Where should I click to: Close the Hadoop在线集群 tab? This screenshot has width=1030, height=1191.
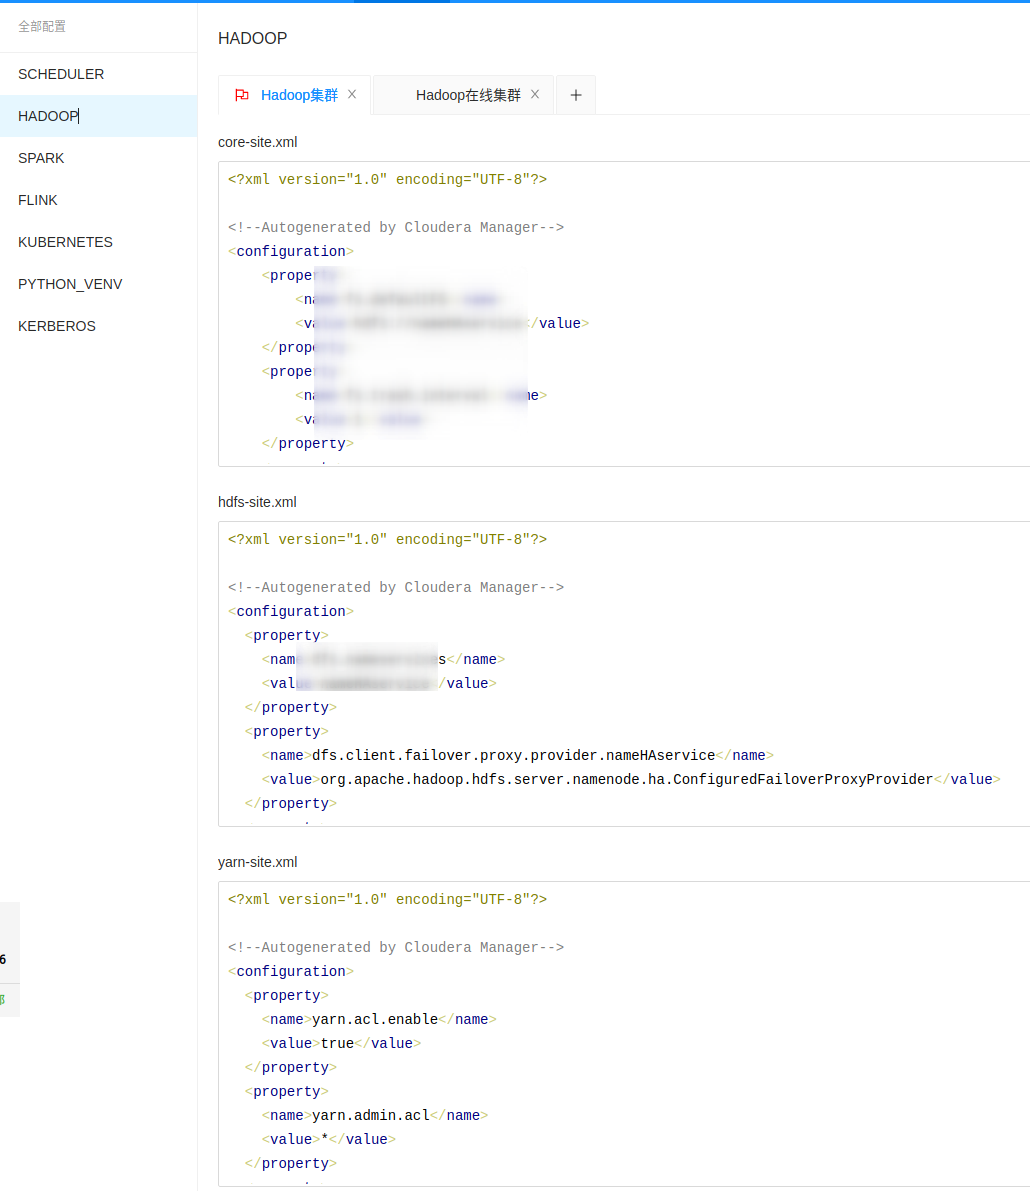click(x=535, y=94)
